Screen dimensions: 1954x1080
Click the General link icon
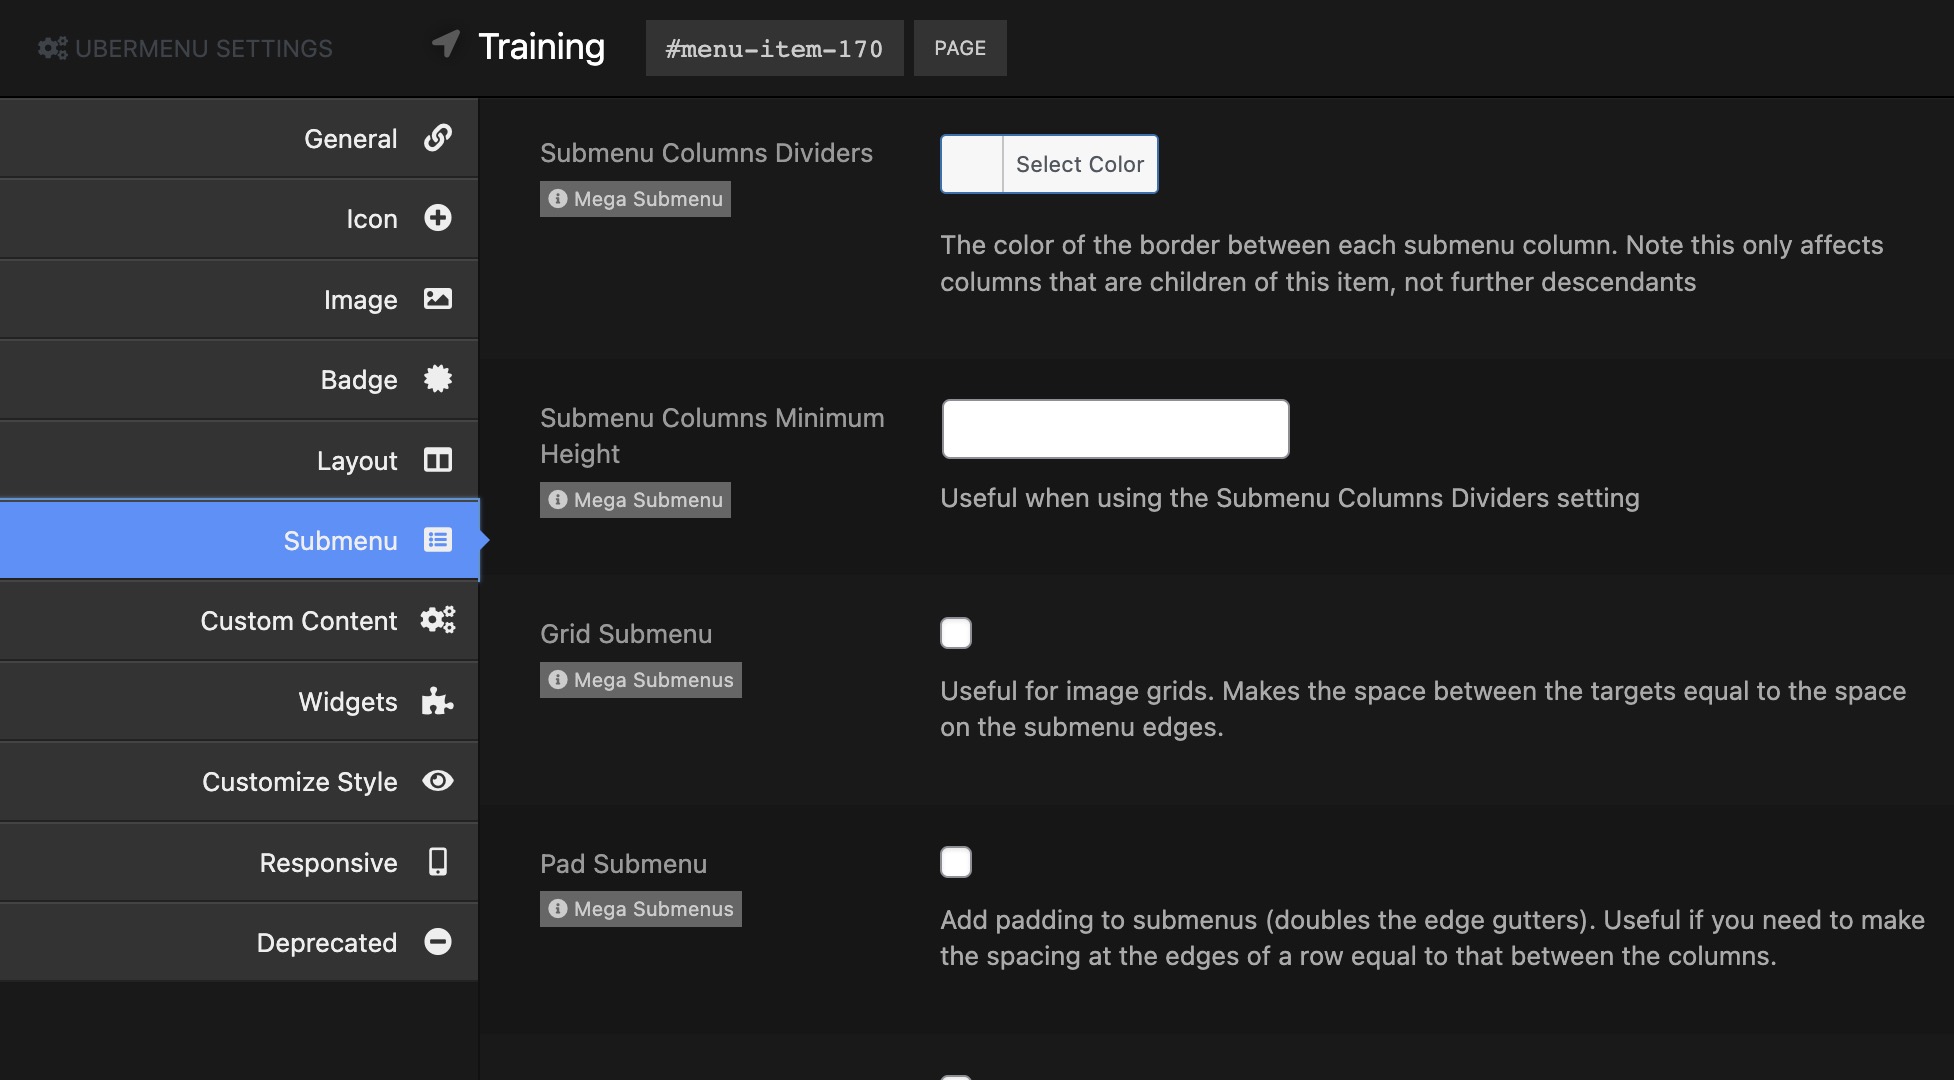tap(437, 138)
